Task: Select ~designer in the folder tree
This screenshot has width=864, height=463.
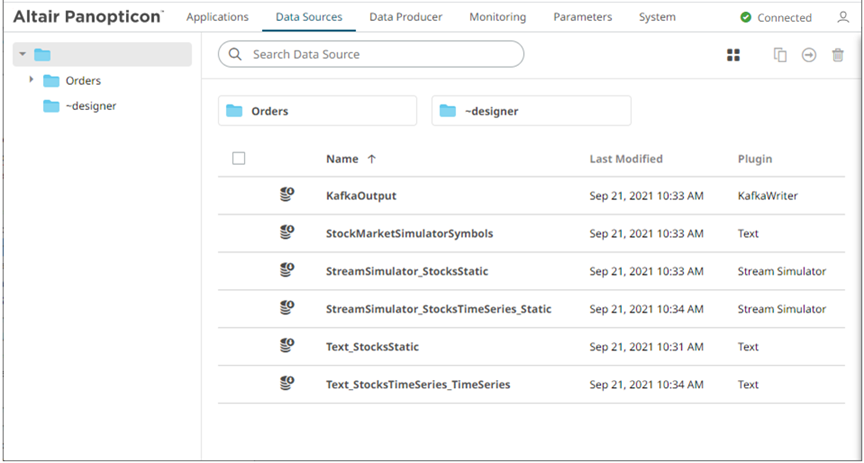Action: [x=90, y=106]
